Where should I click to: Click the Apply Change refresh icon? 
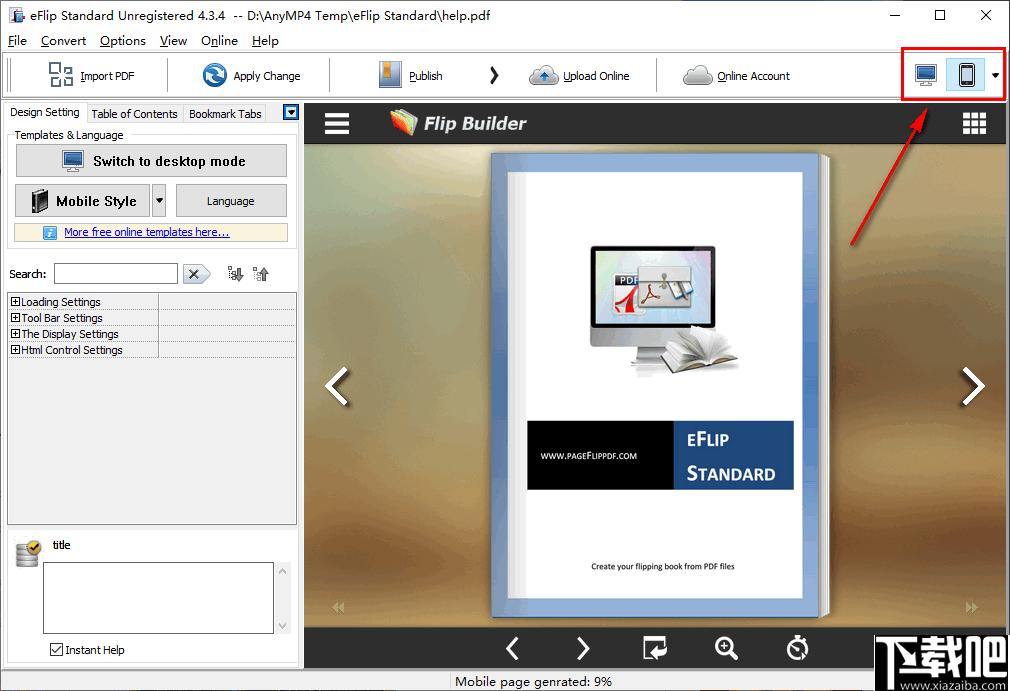tap(214, 75)
